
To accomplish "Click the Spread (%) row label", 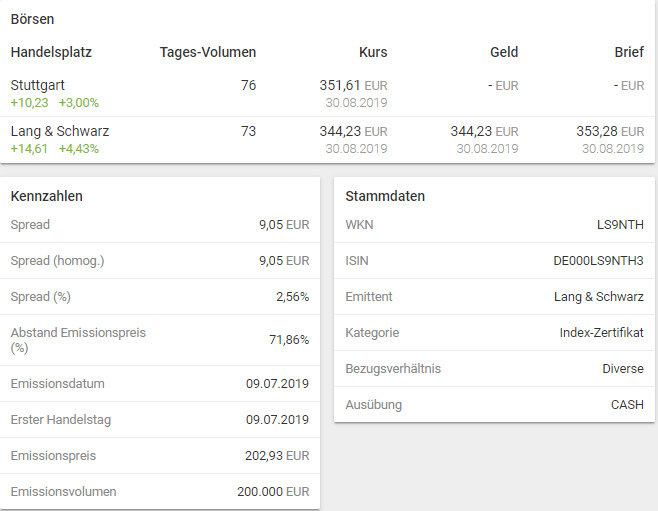I will (40, 297).
